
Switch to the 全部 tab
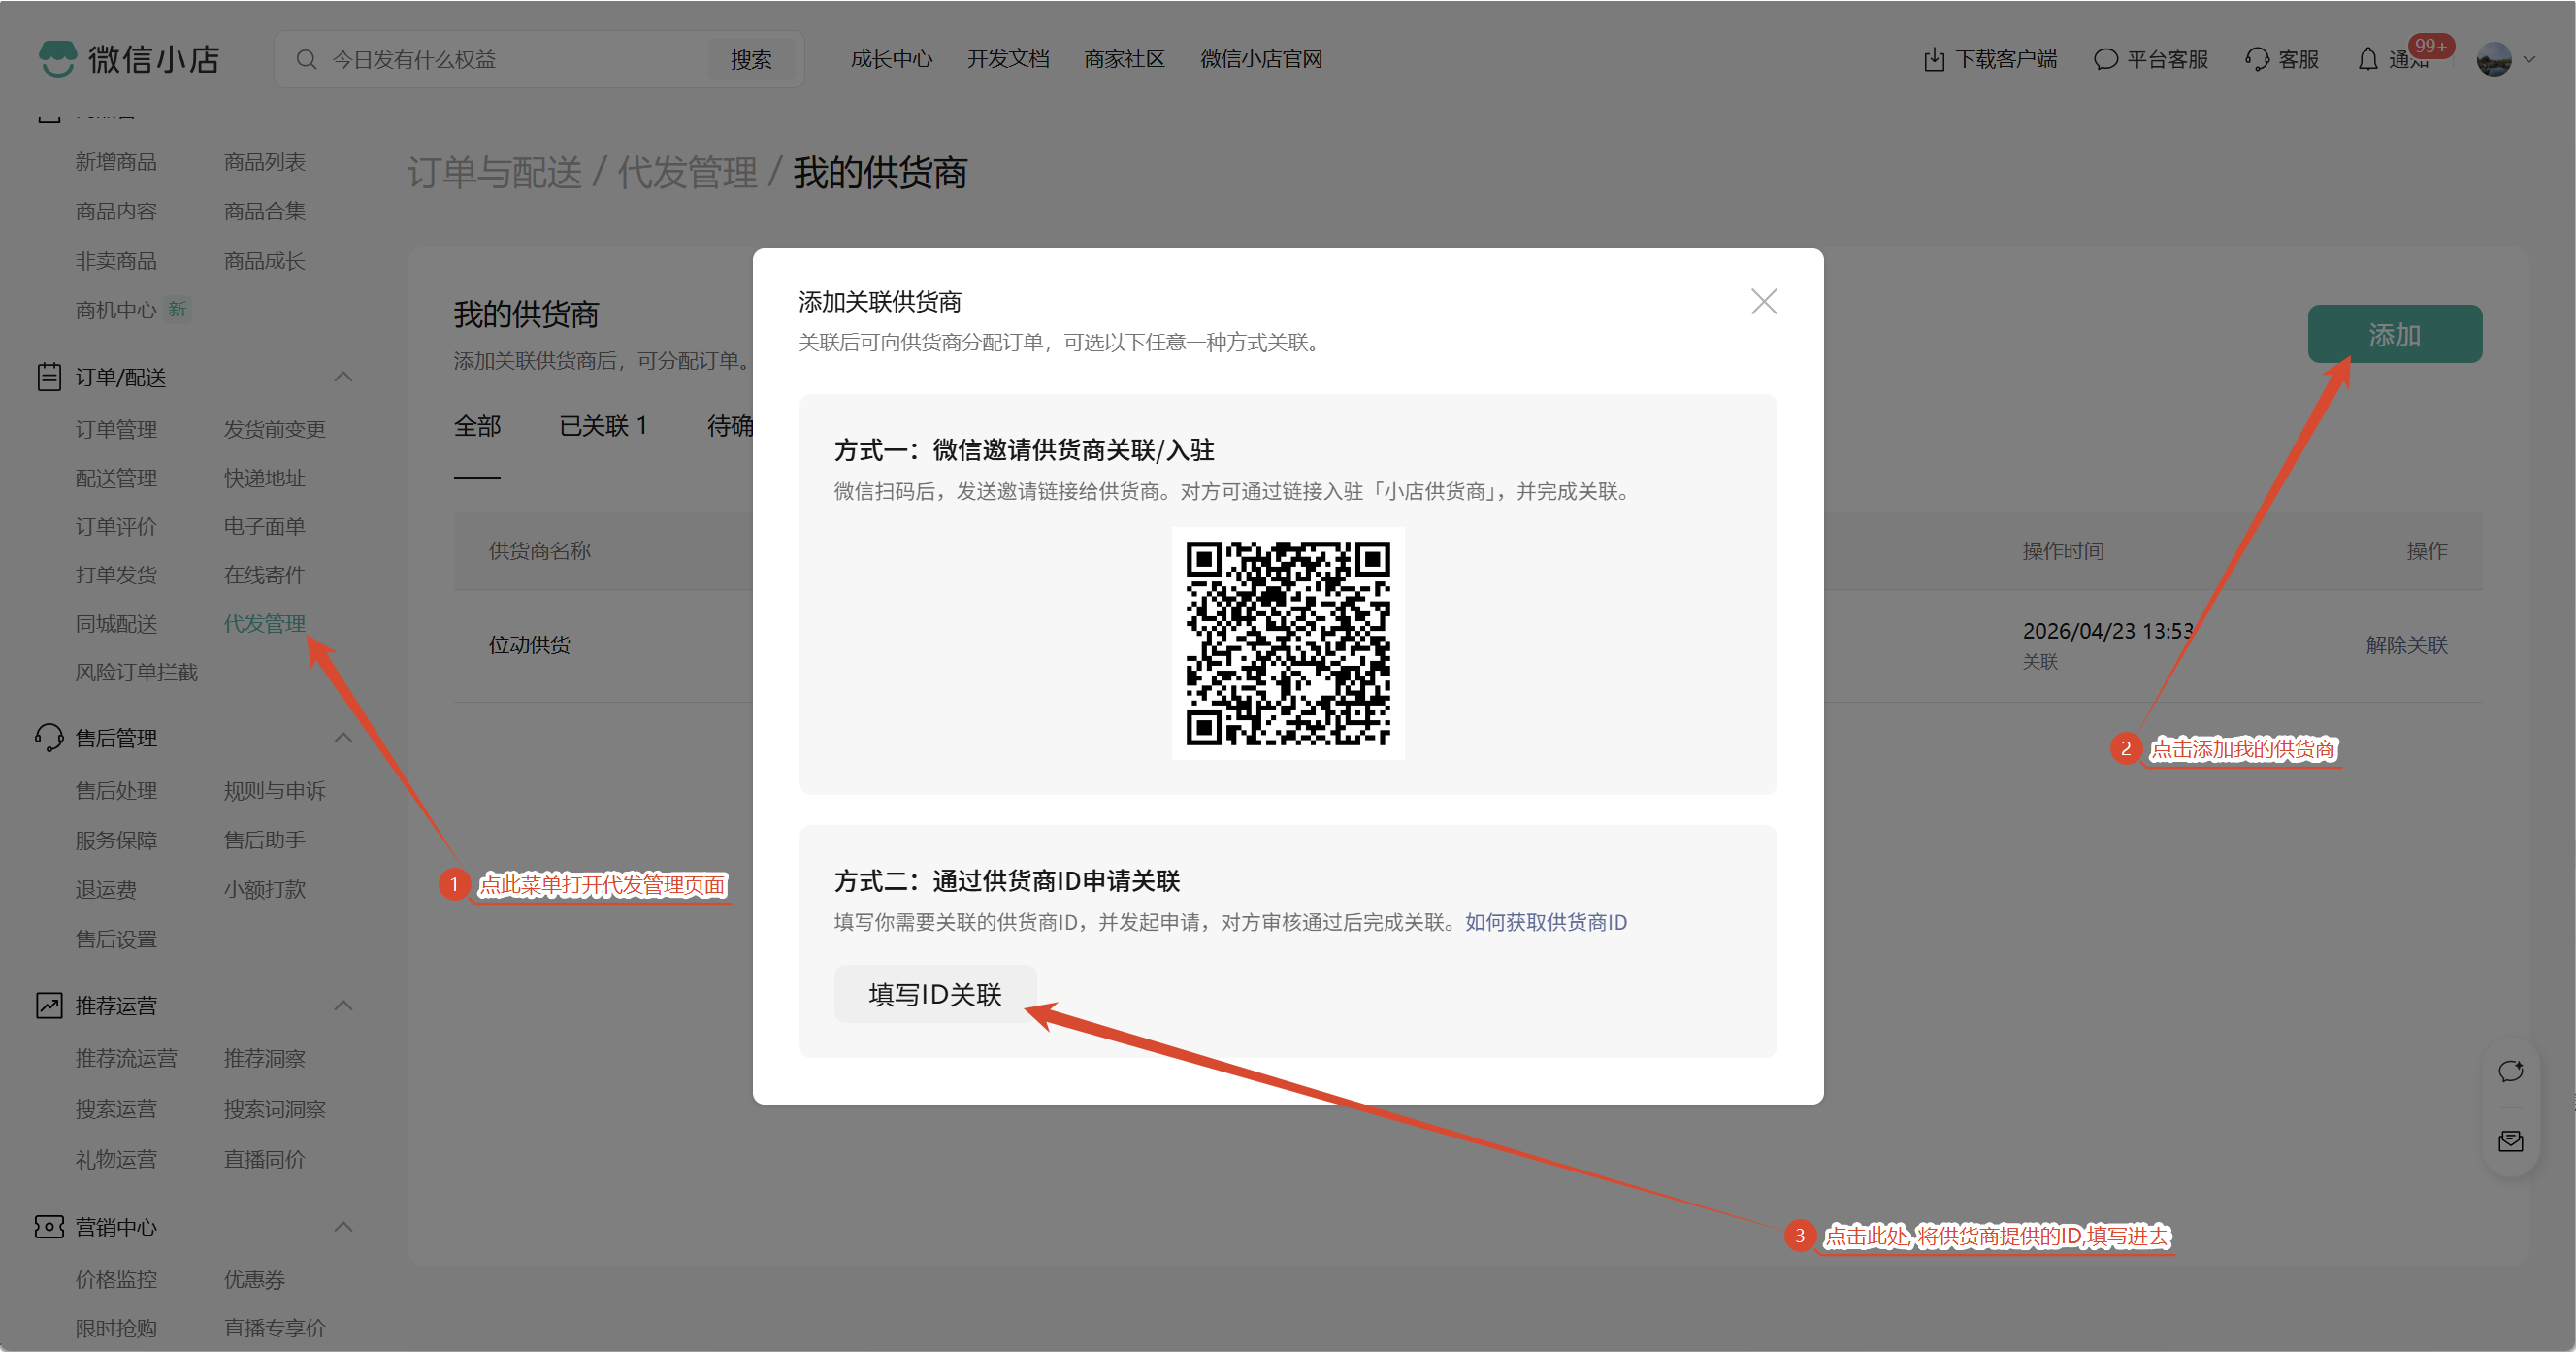pyautogui.click(x=477, y=427)
